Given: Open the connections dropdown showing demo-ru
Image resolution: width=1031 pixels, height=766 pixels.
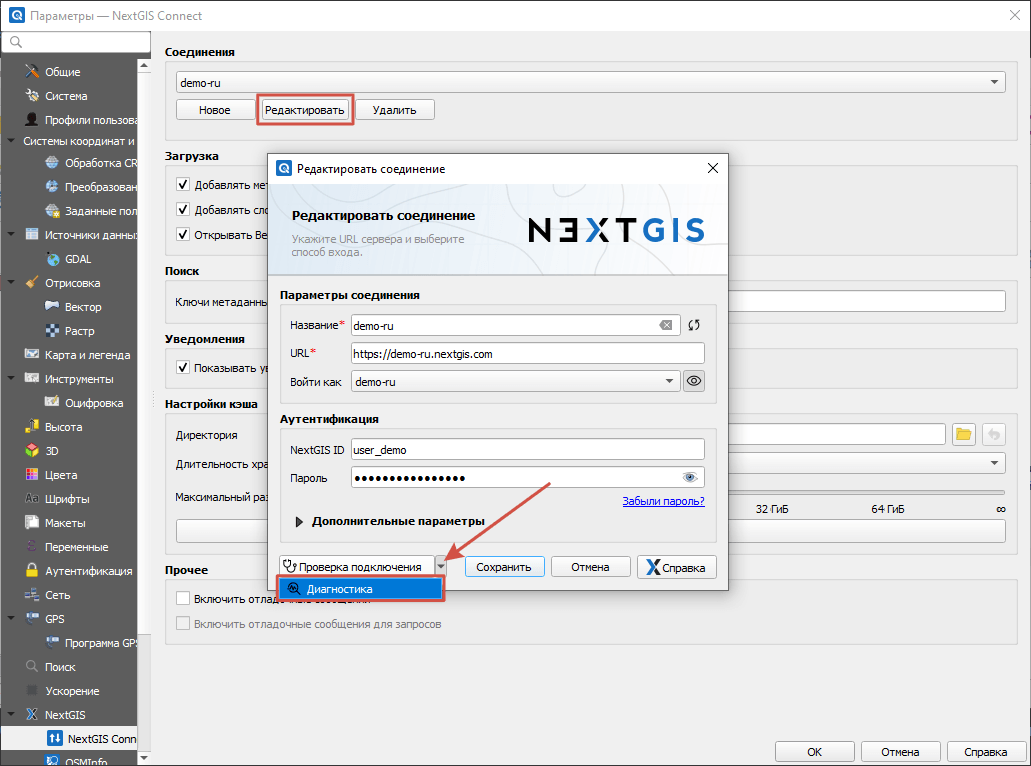Looking at the screenshot, I should click(590, 82).
